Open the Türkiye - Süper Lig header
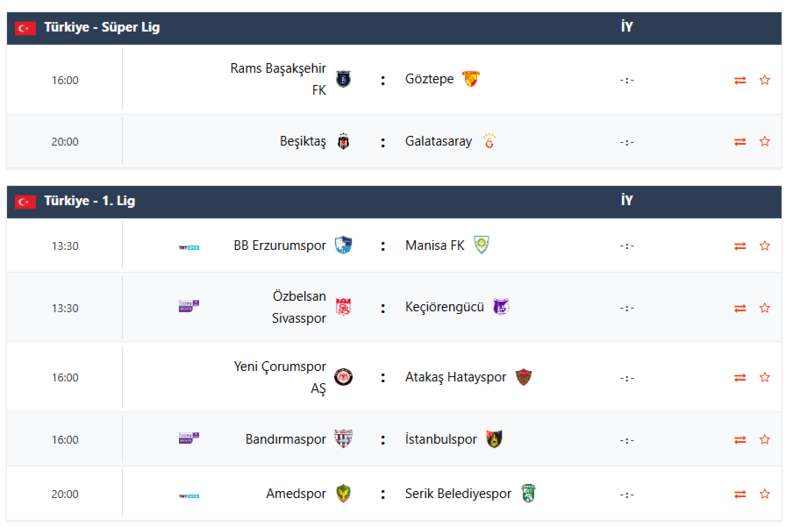The image size is (800, 527). [x=101, y=28]
